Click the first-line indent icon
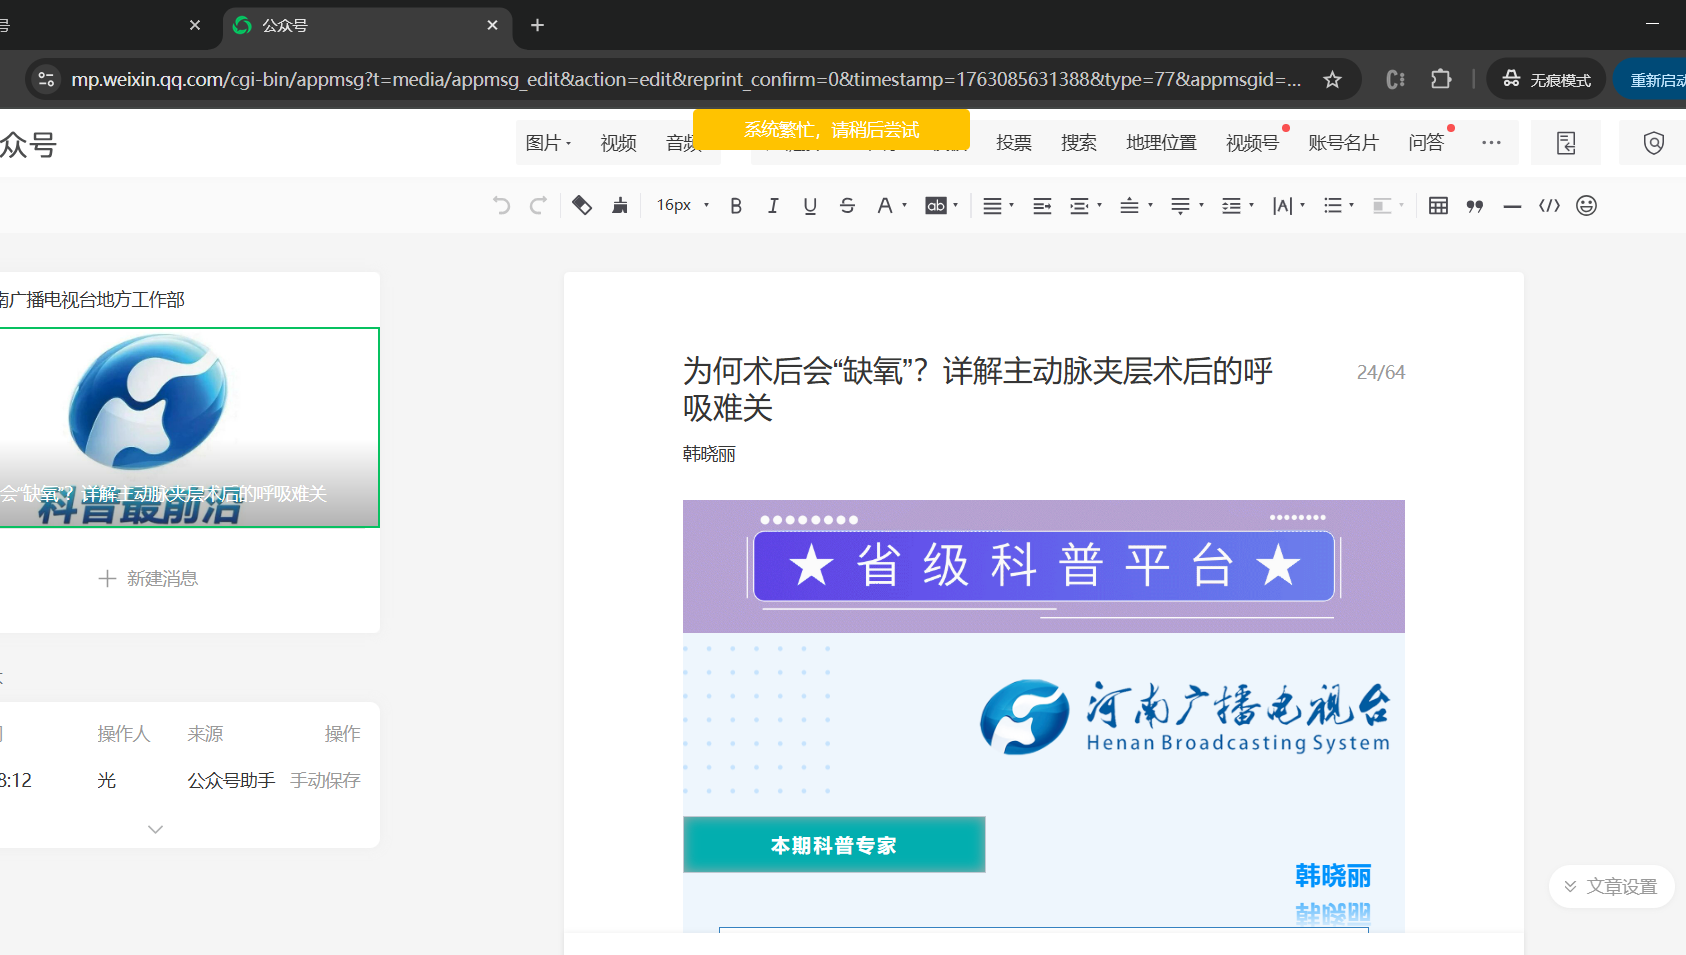Image resolution: width=1686 pixels, height=955 pixels. click(1042, 206)
